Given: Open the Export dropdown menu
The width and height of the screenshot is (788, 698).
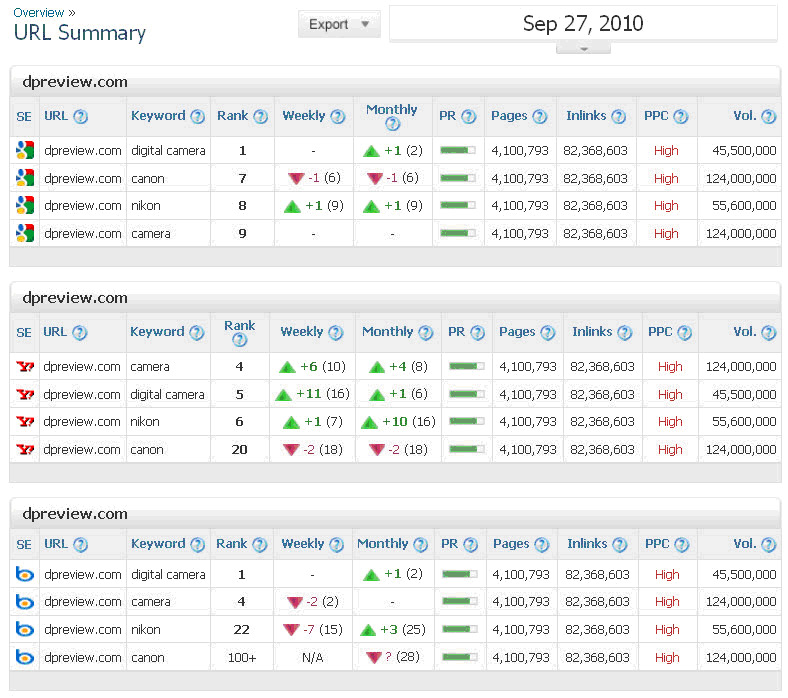Looking at the screenshot, I should [339, 24].
